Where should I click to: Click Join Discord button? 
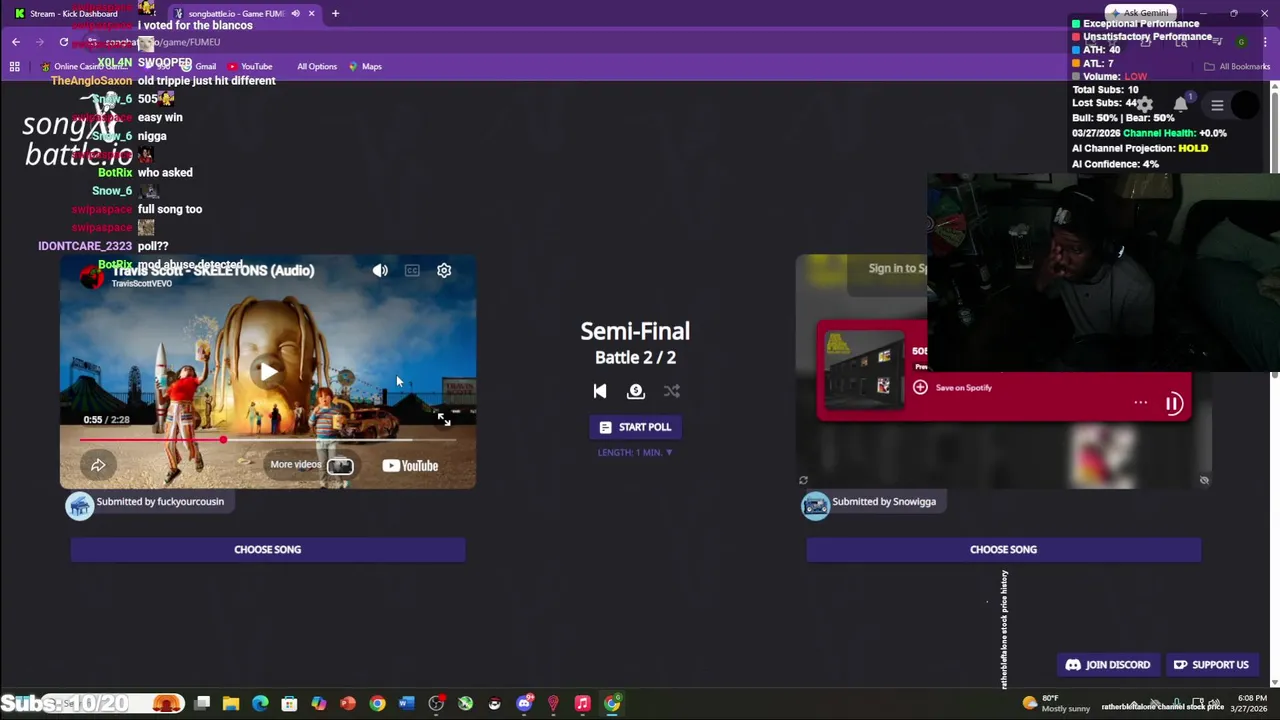click(1108, 665)
